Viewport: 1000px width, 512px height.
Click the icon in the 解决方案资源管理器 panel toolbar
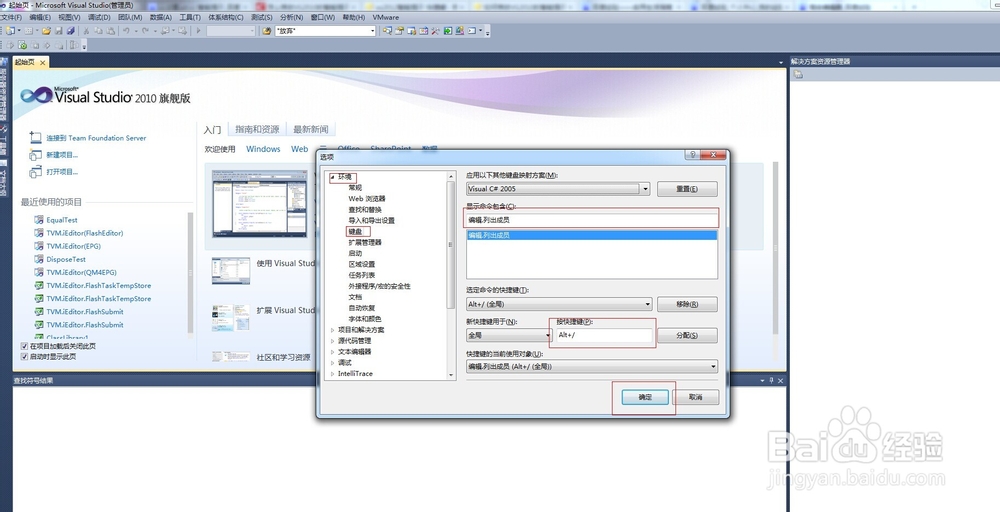(798, 75)
